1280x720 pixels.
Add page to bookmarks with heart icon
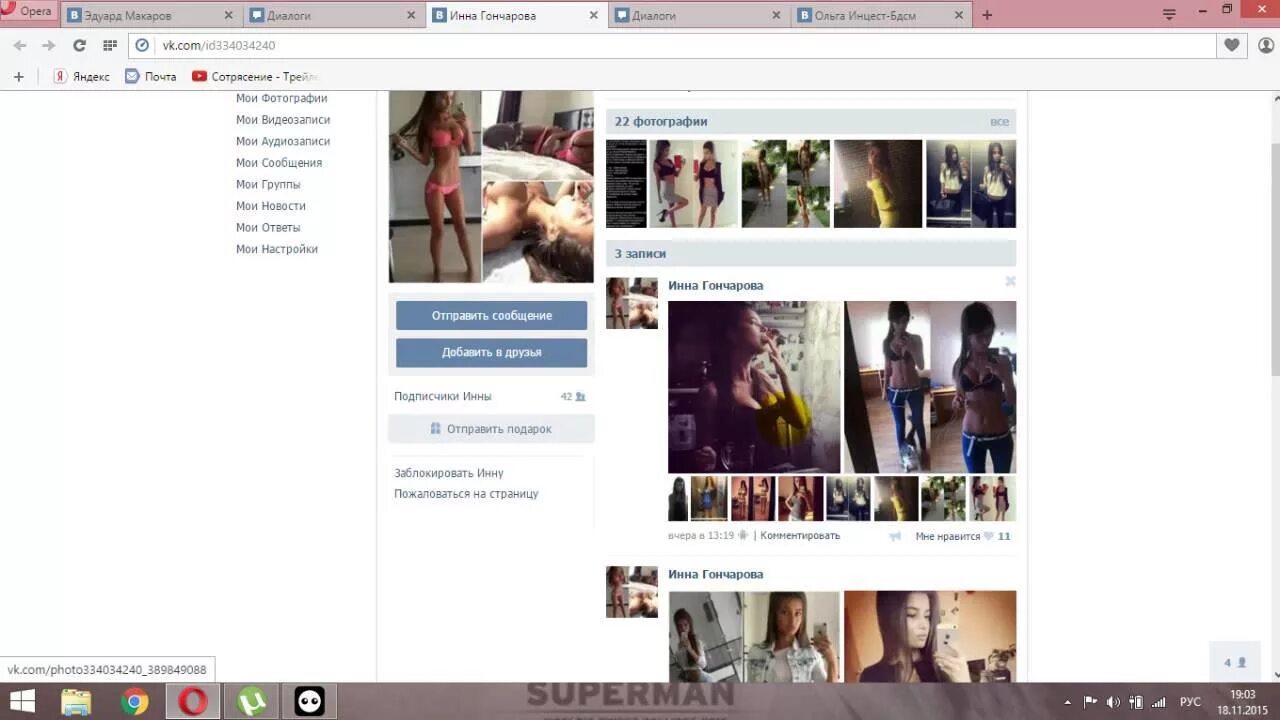coord(1232,45)
